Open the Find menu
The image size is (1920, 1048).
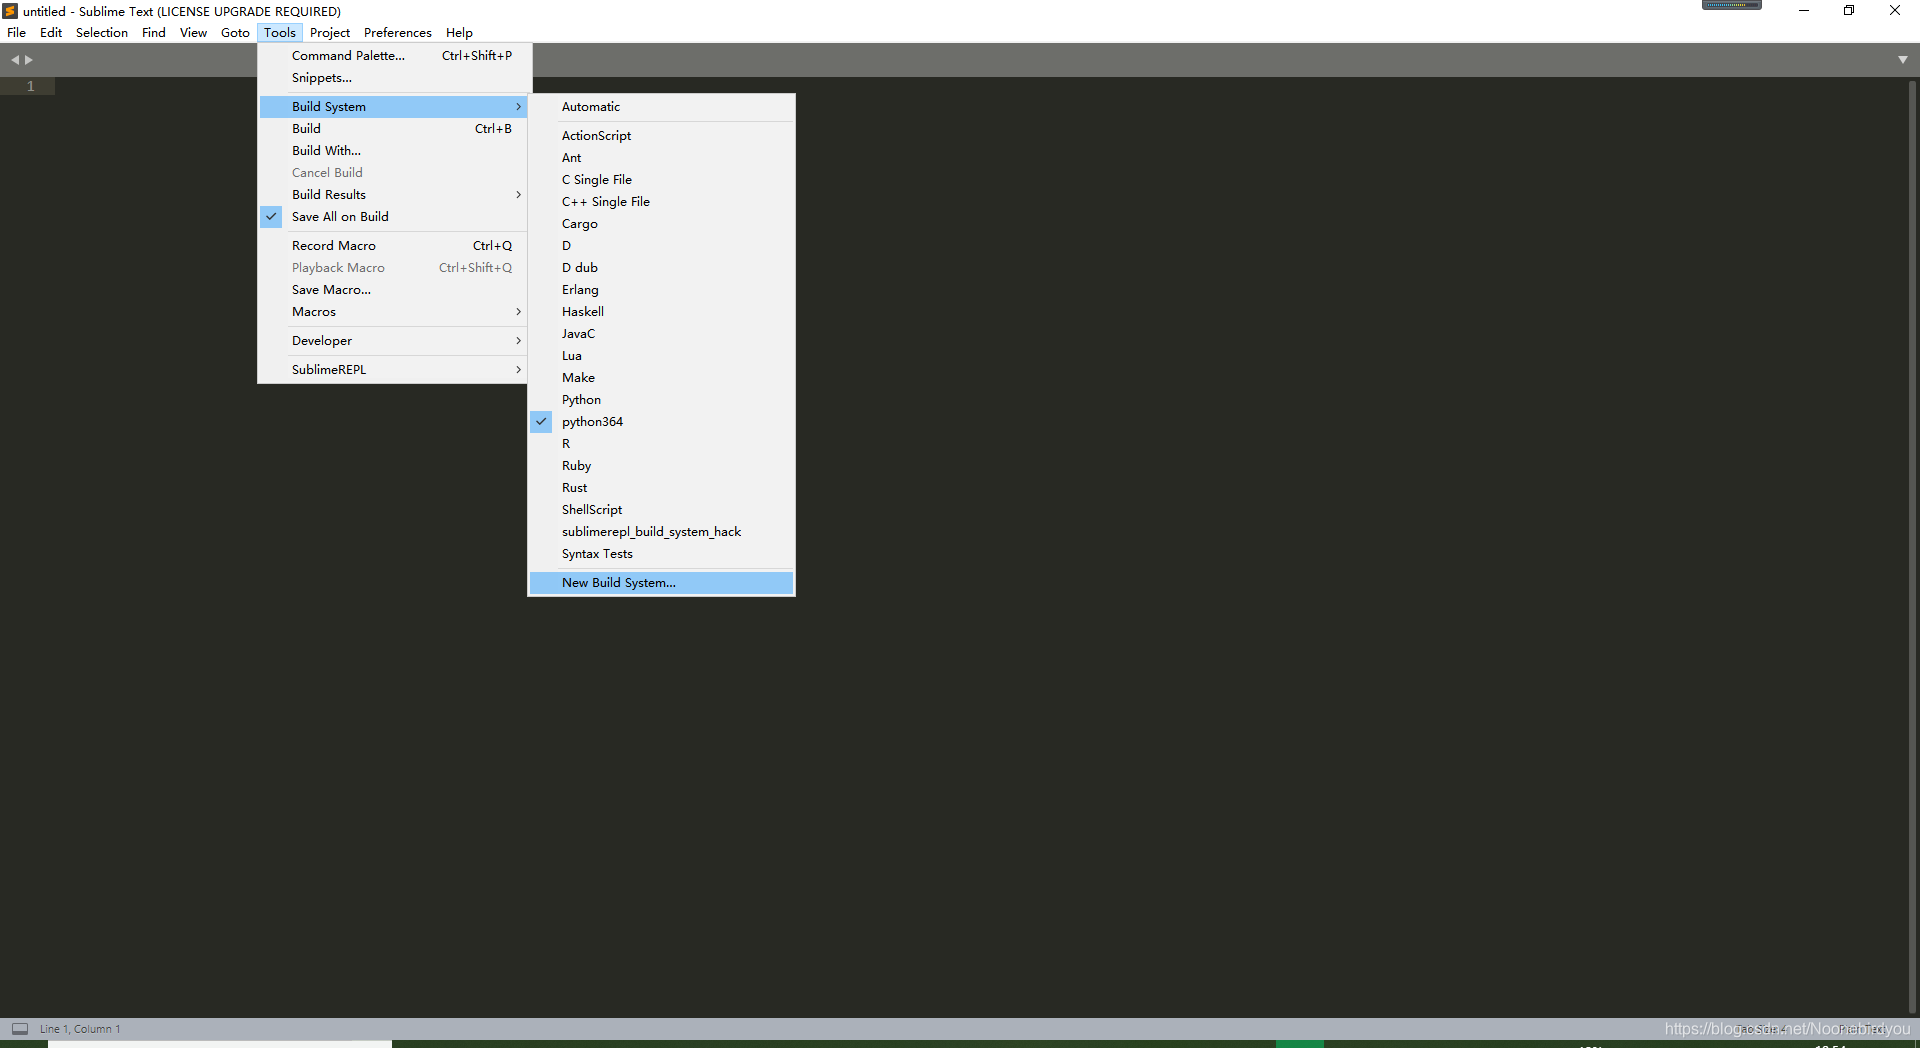[154, 33]
